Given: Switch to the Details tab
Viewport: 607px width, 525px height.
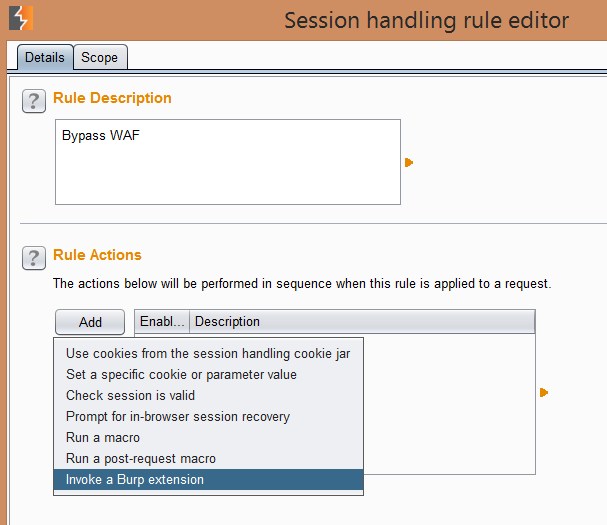Looking at the screenshot, I should 45,57.
